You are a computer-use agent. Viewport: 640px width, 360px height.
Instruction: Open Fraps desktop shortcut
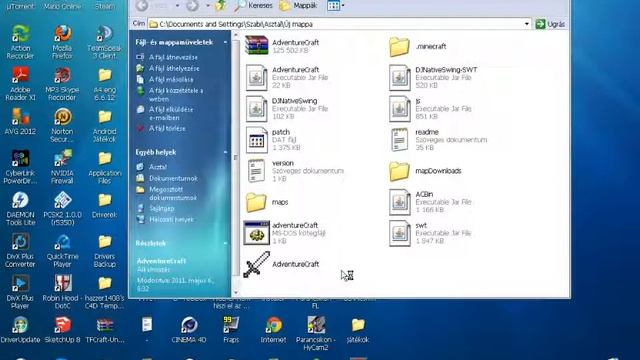pyautogui.click(x=231, y=330)
